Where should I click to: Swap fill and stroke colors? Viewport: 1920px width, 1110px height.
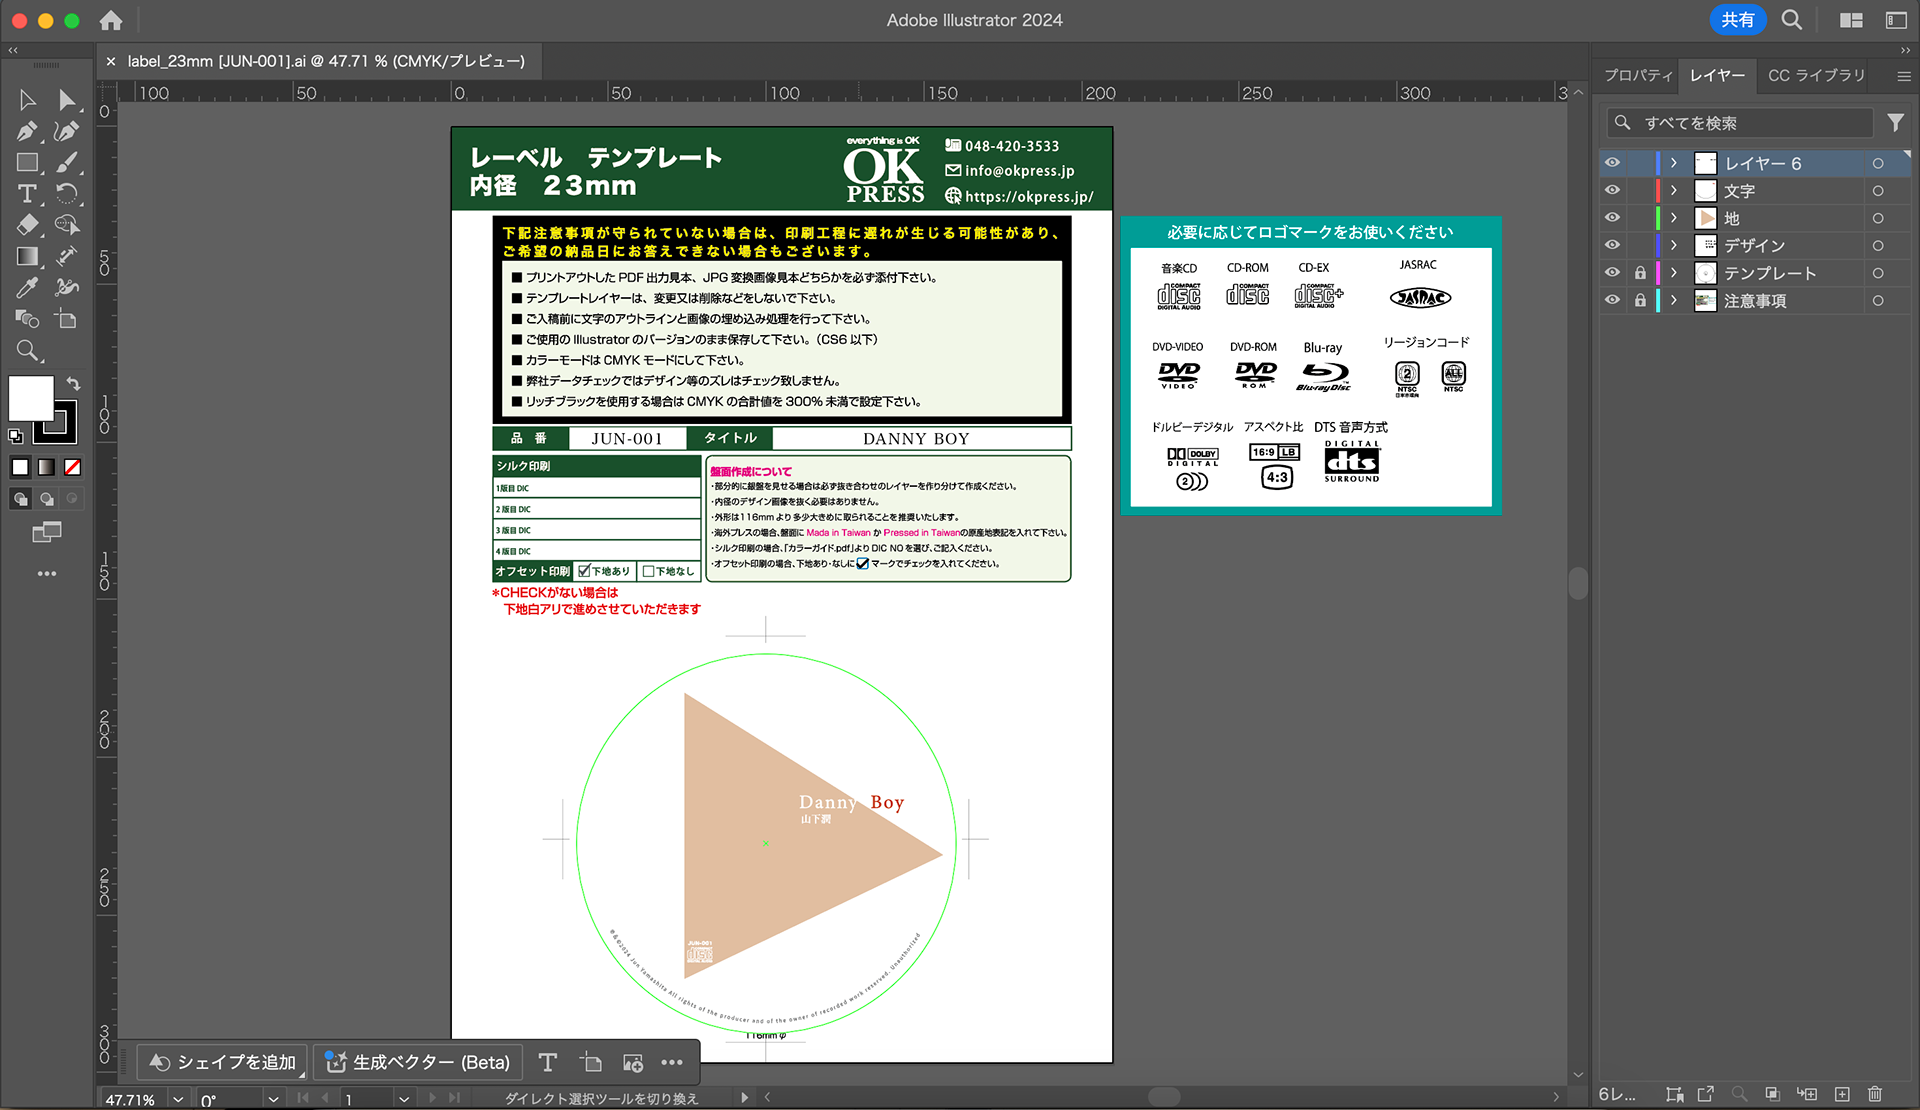73,384
